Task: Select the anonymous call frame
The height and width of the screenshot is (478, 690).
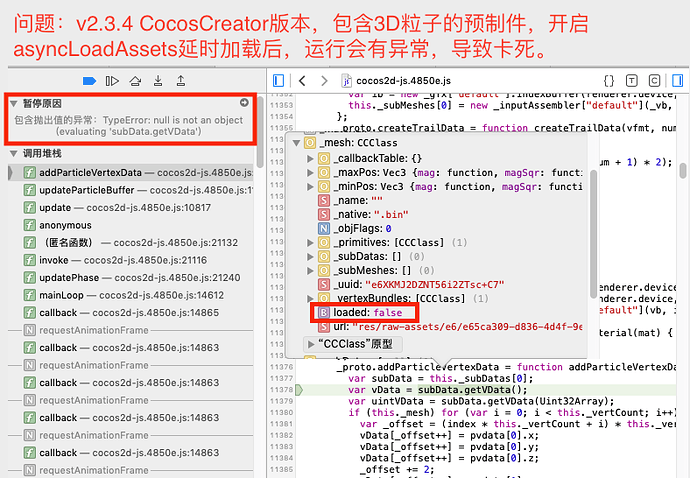Action: point(130,225)
